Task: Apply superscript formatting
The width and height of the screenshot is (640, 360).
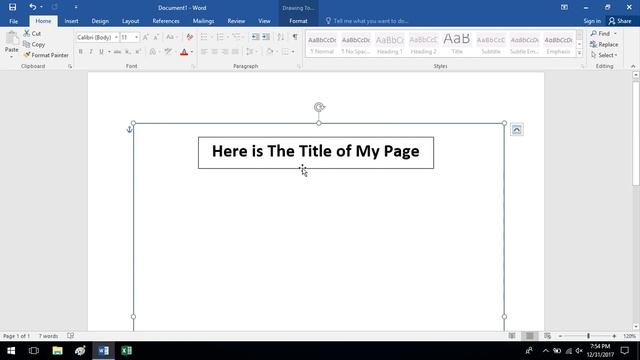Action: pos(138,52)
